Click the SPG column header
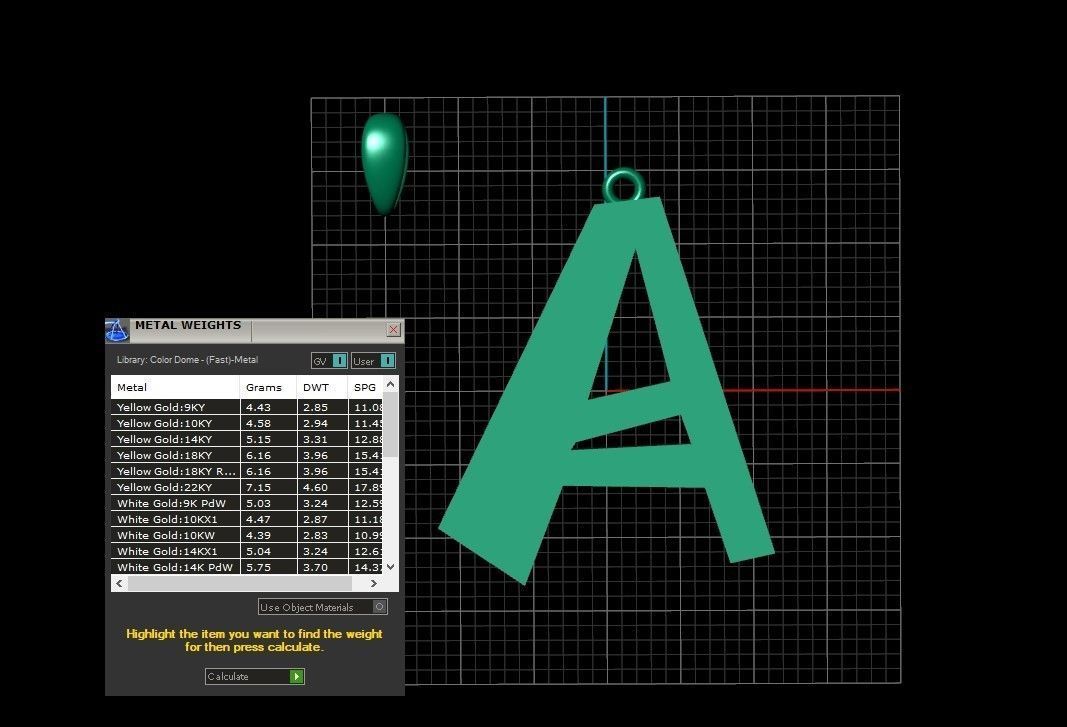Screen dimensions: 1067x727 (x=365, y=387)
